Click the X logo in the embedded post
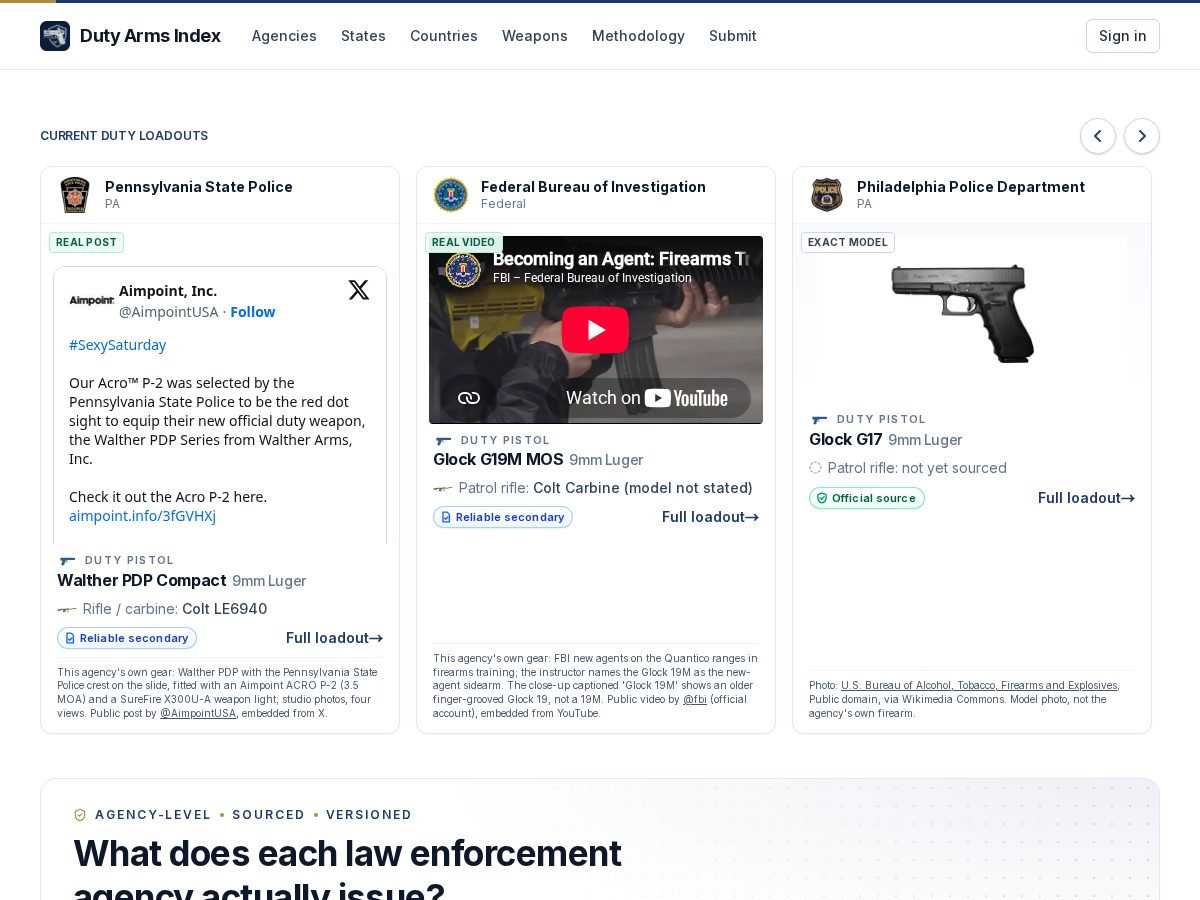The width and height of the screenshot is (1200, 900). (359, 290)
